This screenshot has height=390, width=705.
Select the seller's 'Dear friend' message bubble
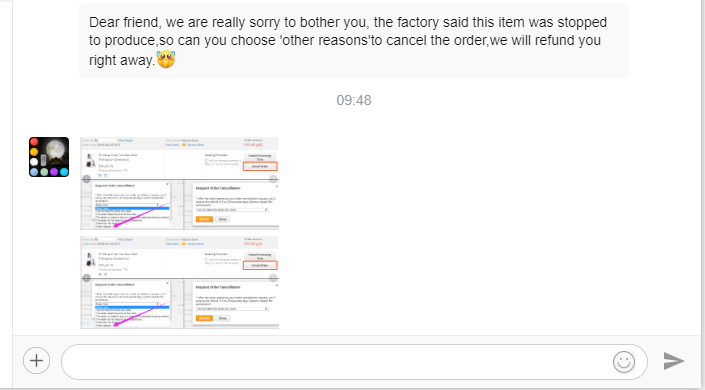pyautogui.click(x=354, y=41)
